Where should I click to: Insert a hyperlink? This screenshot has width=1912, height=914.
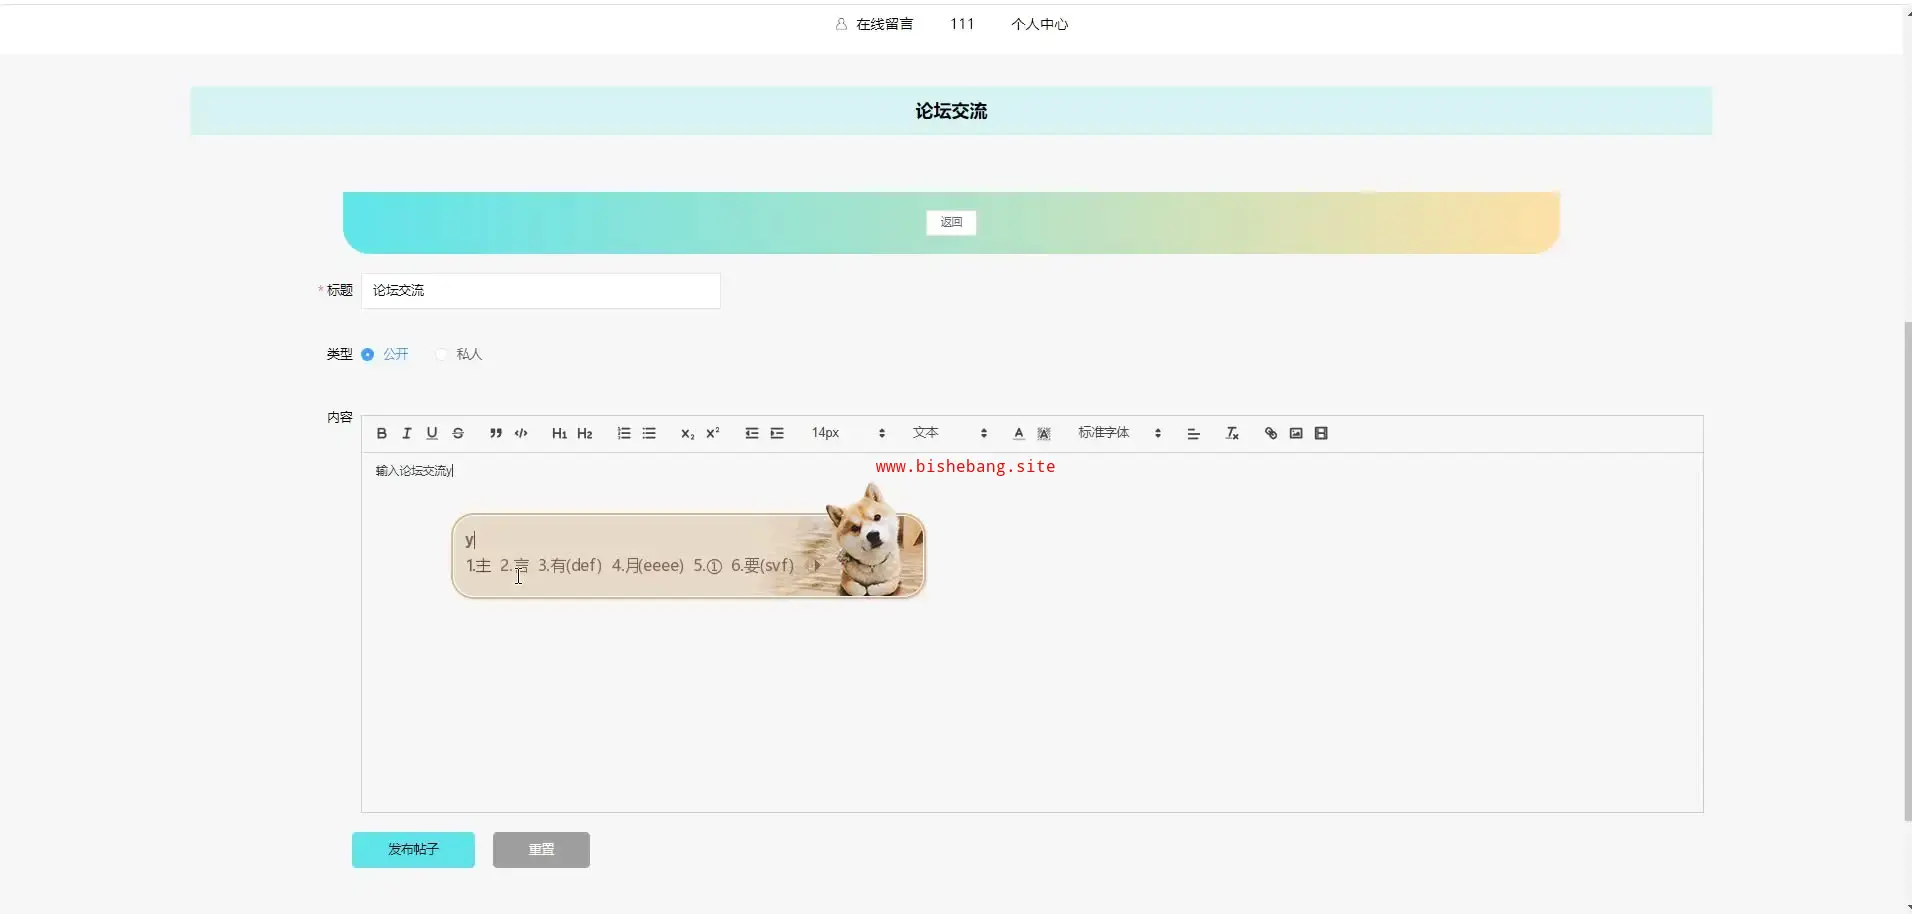tap(1271, 433)
